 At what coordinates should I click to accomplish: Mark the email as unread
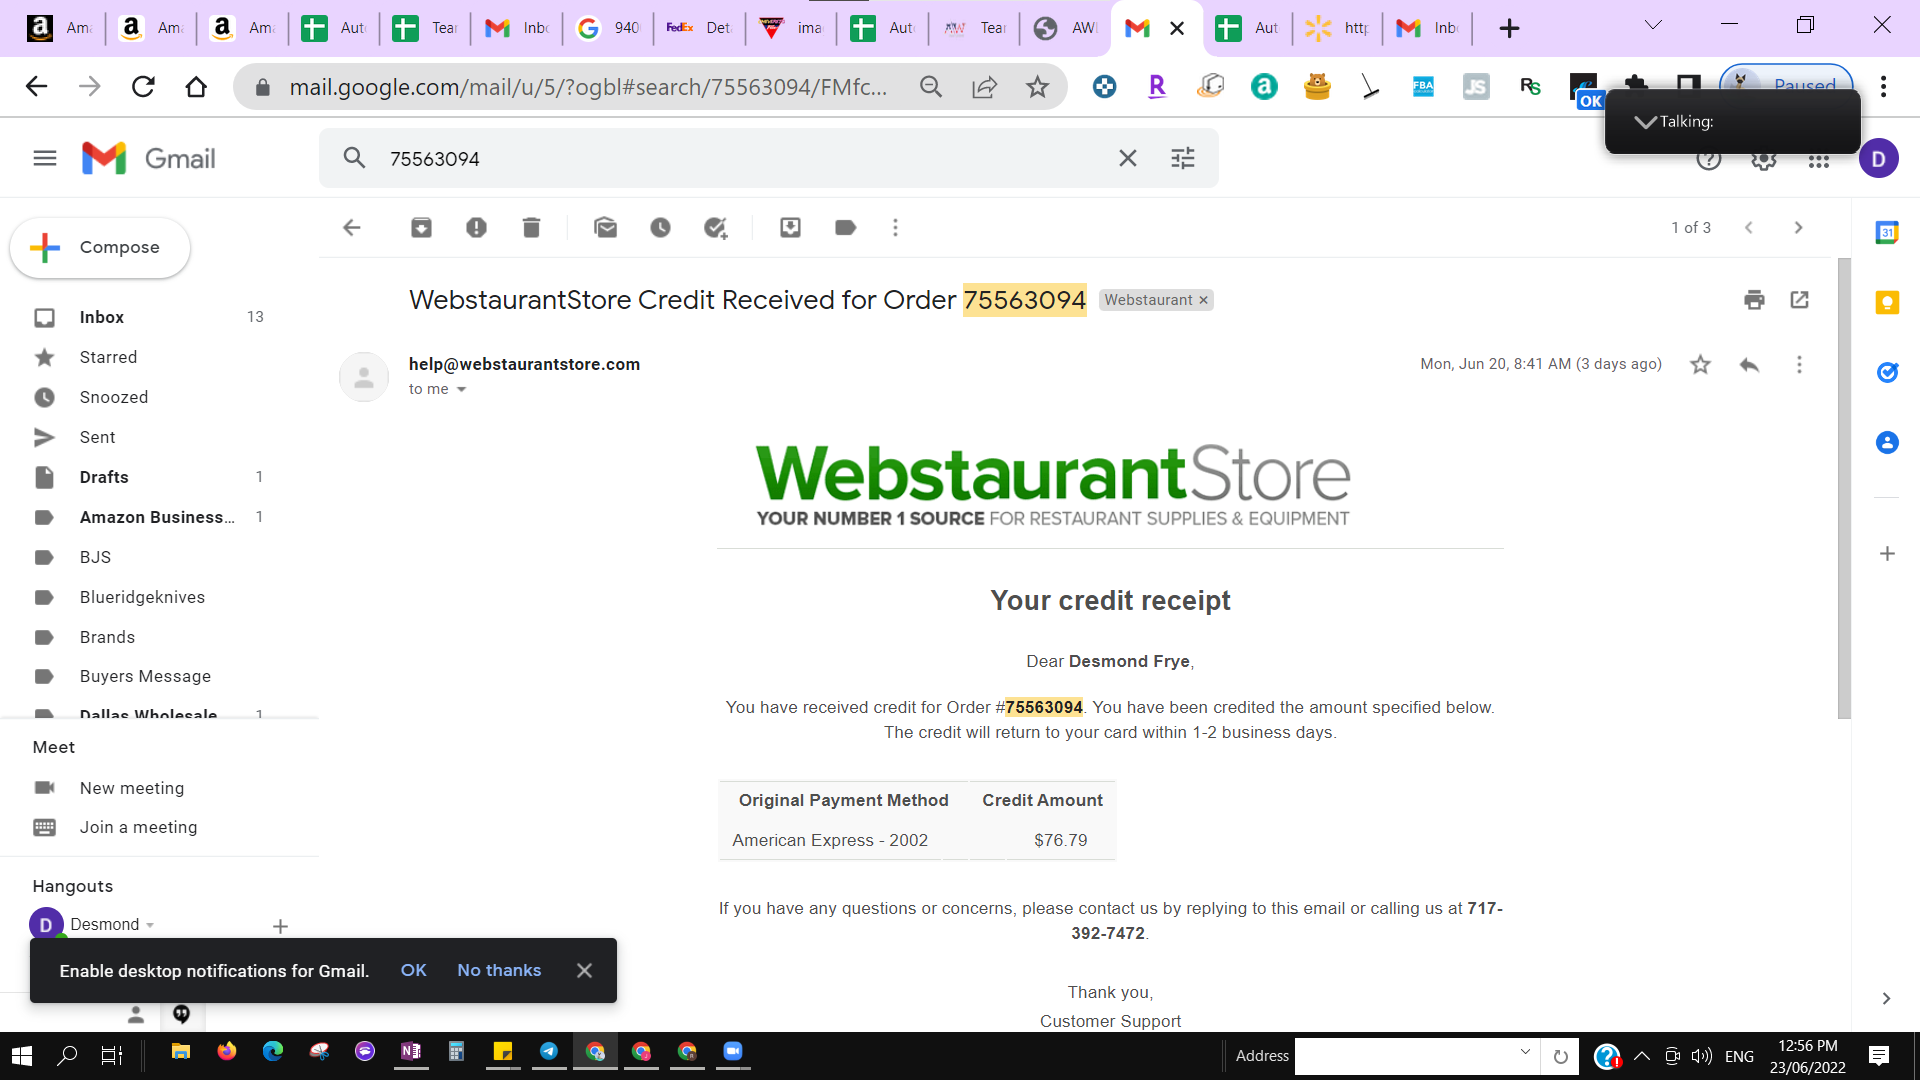(x=605, y=228)
